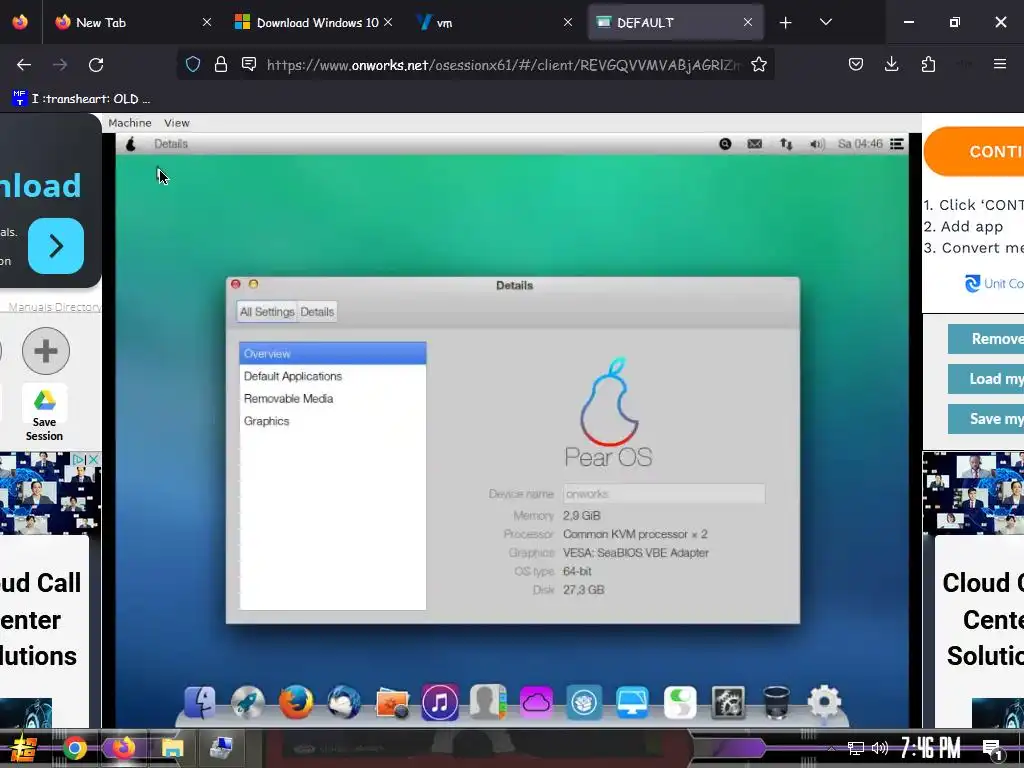Open the settings gear at dock end
Image resolution: width=1024 pixels, height=768 pixels.
click(x=825, y=703)
